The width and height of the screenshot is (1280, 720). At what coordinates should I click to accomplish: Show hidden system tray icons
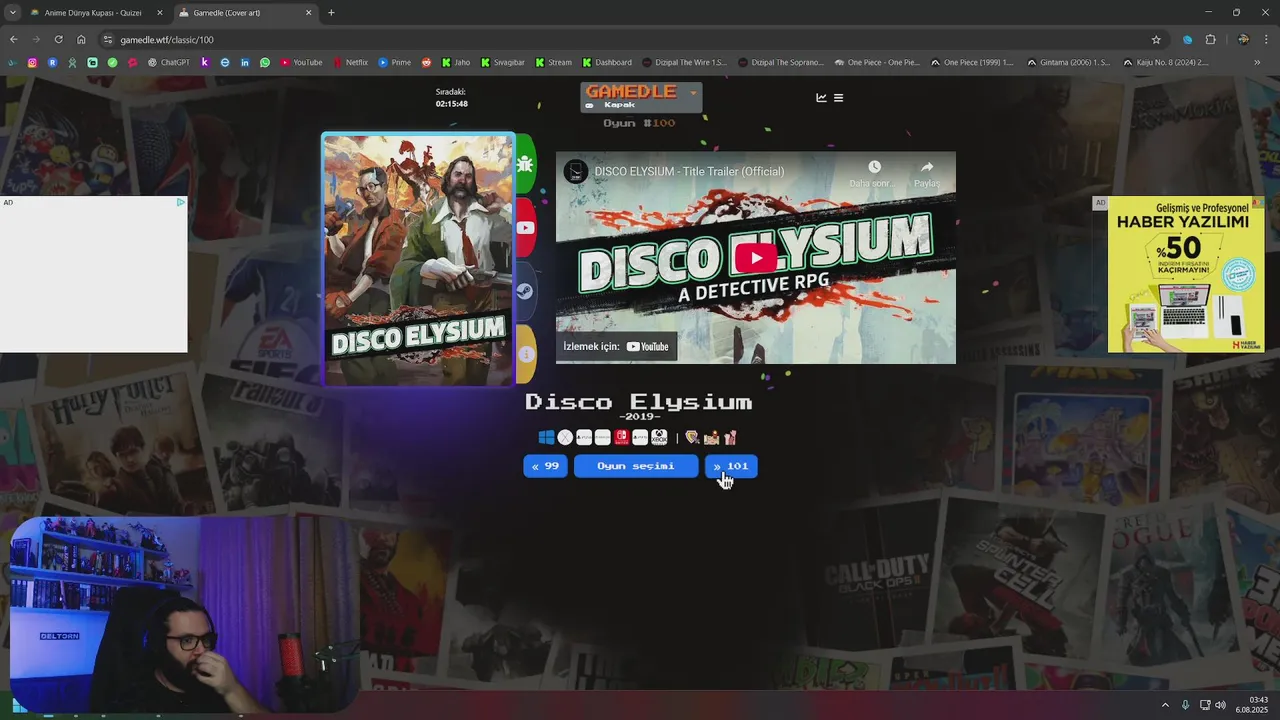(x=1165, y=705)
